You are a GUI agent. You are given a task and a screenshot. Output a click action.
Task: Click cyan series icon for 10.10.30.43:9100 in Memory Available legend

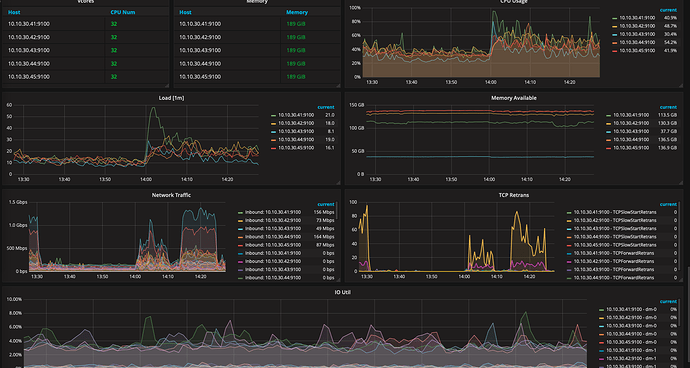click(609, 132)
